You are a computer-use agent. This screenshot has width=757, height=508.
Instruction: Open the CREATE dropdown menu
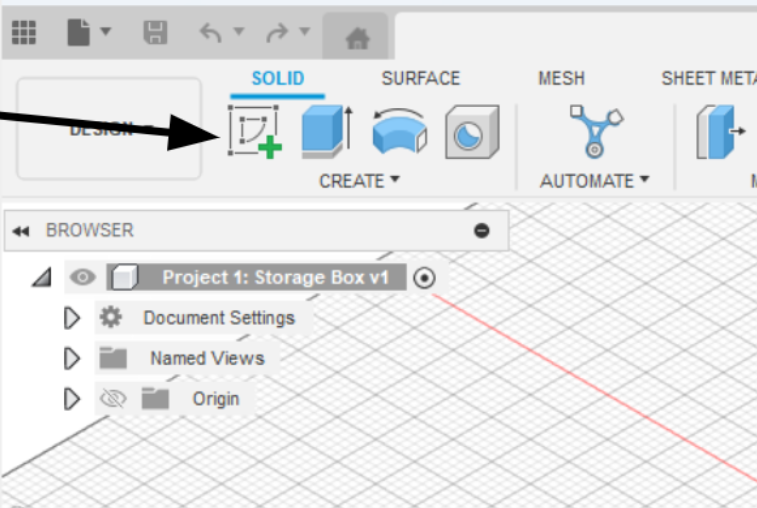coord(359,181)
